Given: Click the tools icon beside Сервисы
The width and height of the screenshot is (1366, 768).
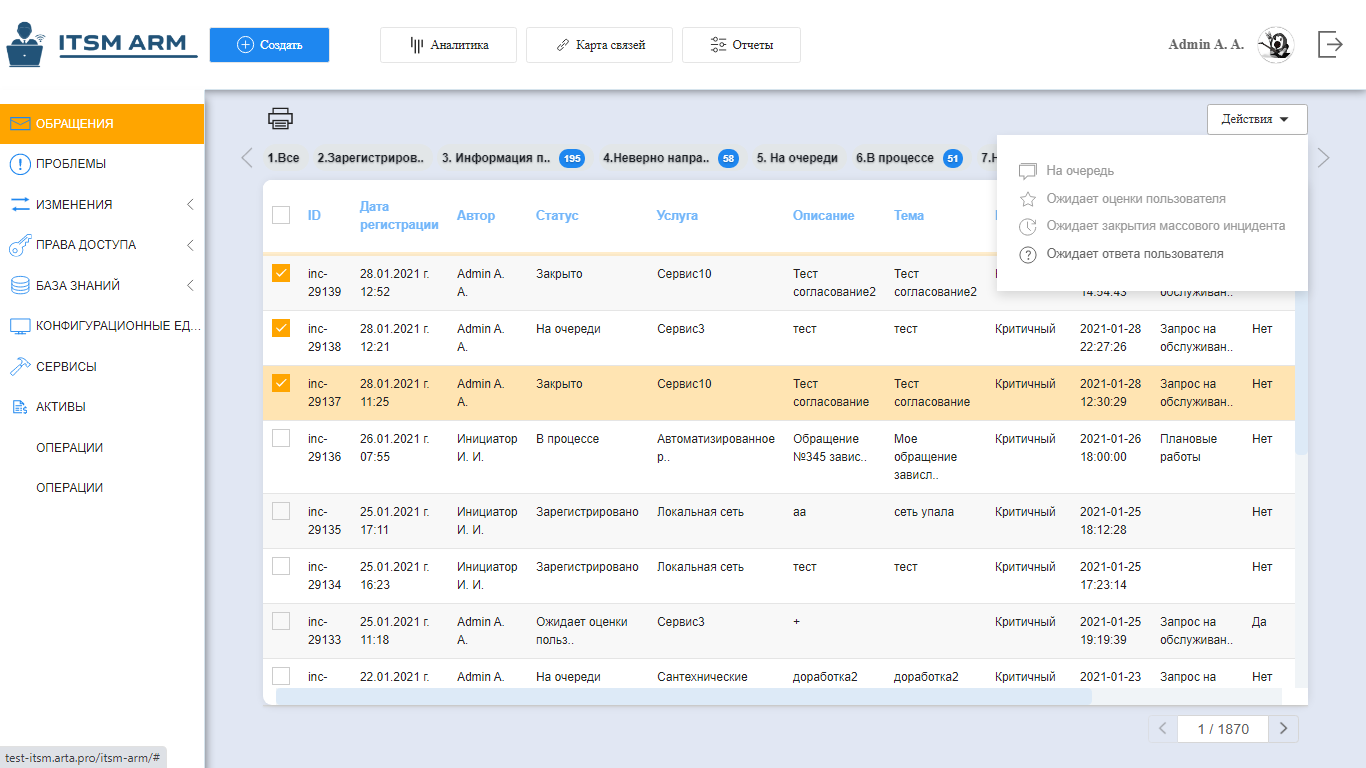Looking at the screenshot, I should pyautogui.click(x=20, y=366).
